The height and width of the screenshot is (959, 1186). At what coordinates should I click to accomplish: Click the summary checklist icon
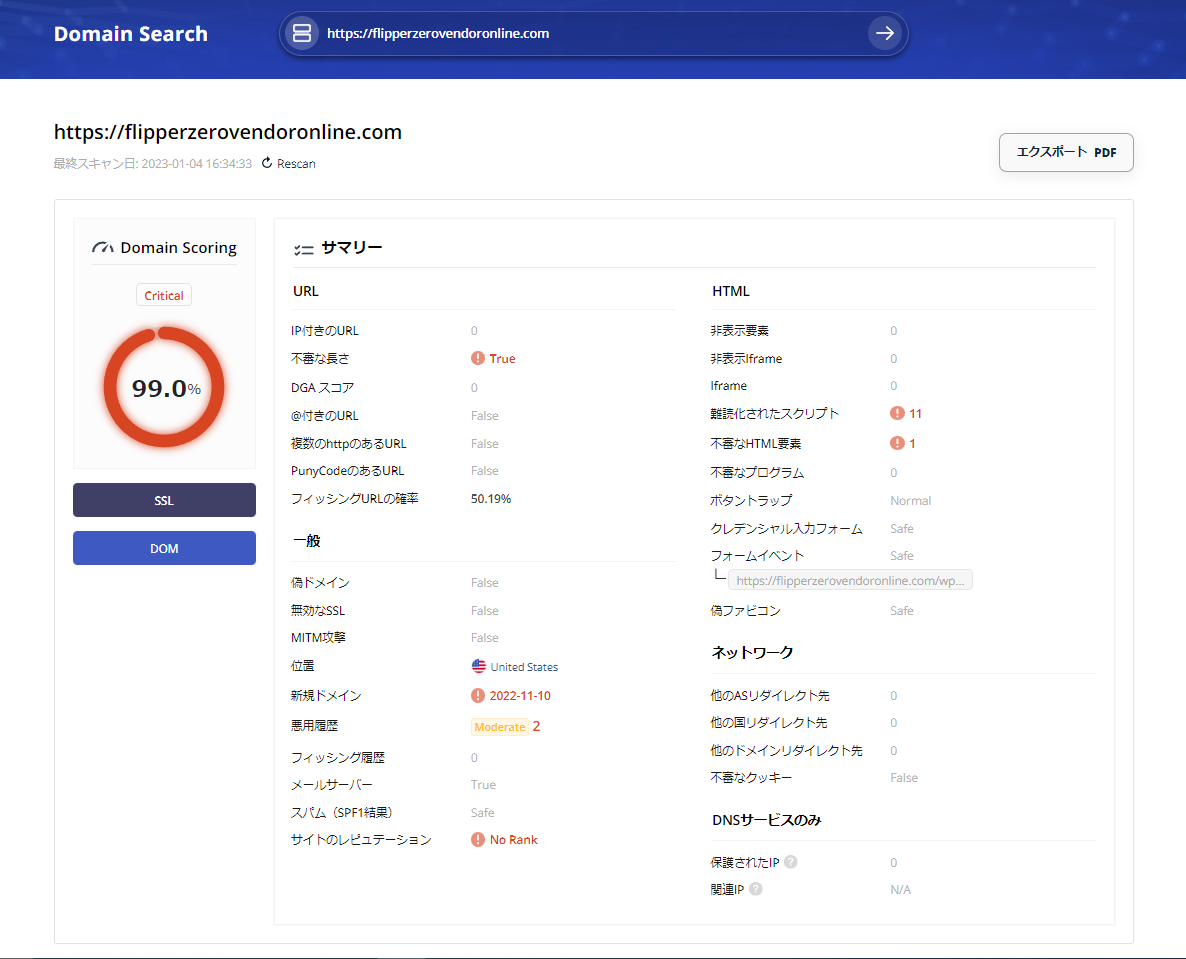303,249
